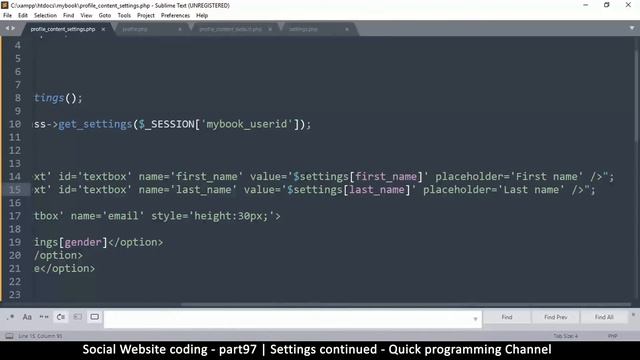
Task: Click the Line 15 Column status text
Action: click(40, 336)
